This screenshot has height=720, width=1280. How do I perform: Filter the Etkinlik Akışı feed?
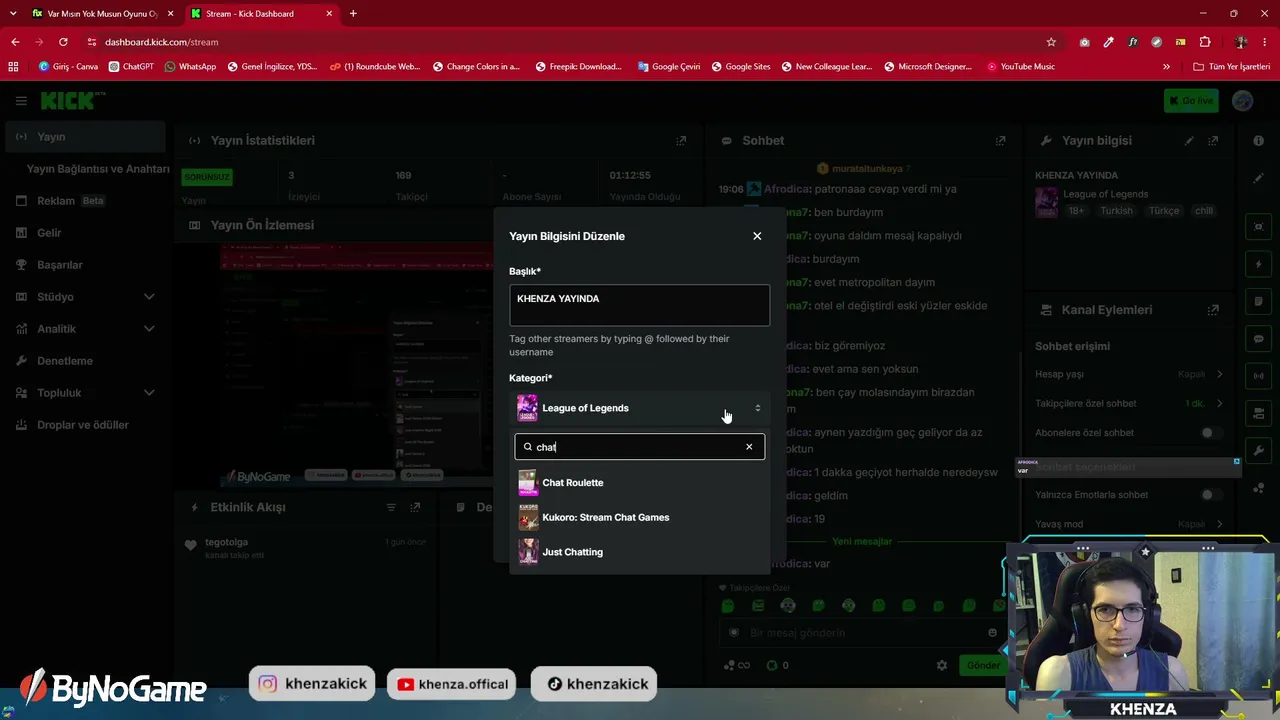tap(391, 508)
